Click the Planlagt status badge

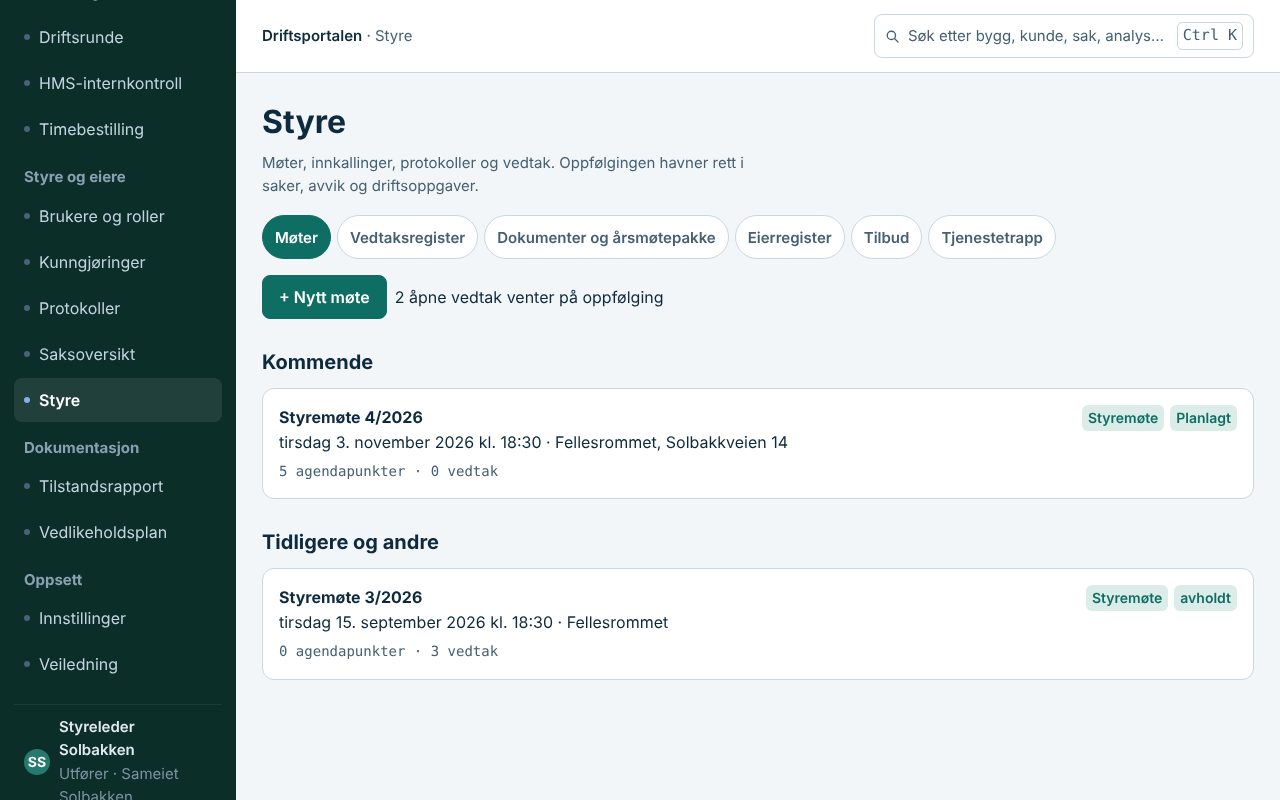[x=1203, y=418]
